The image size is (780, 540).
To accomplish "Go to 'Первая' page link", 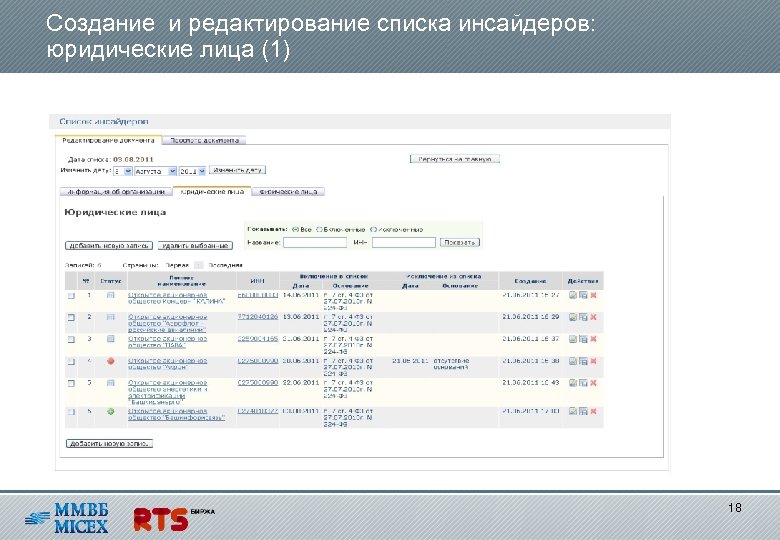I will [x=177, y=266].
